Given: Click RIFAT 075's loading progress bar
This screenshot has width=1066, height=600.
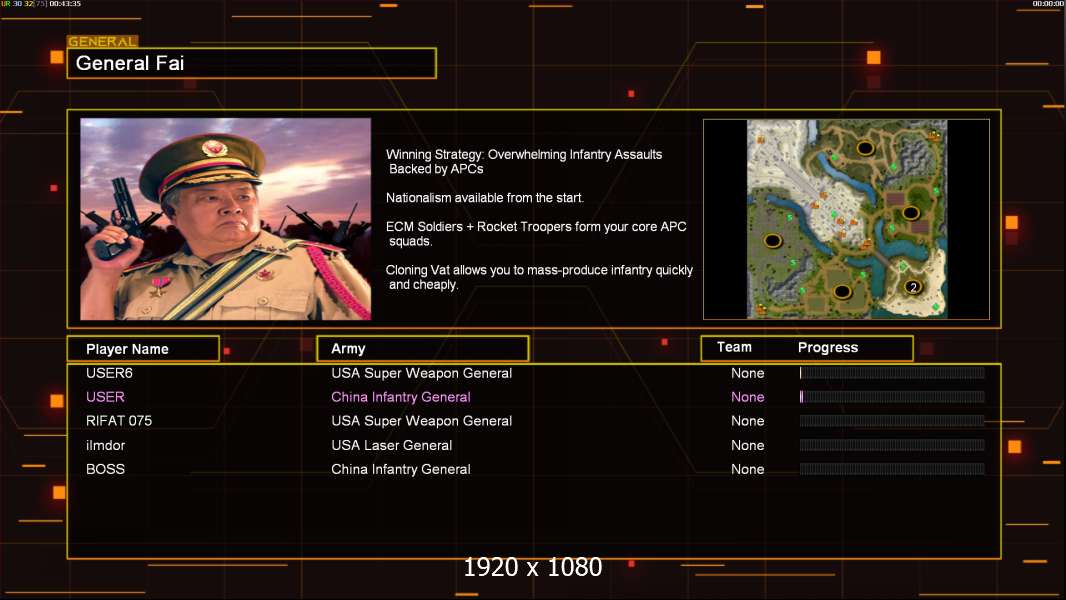Looking at the screenshot, I should [x=892, y=421].
